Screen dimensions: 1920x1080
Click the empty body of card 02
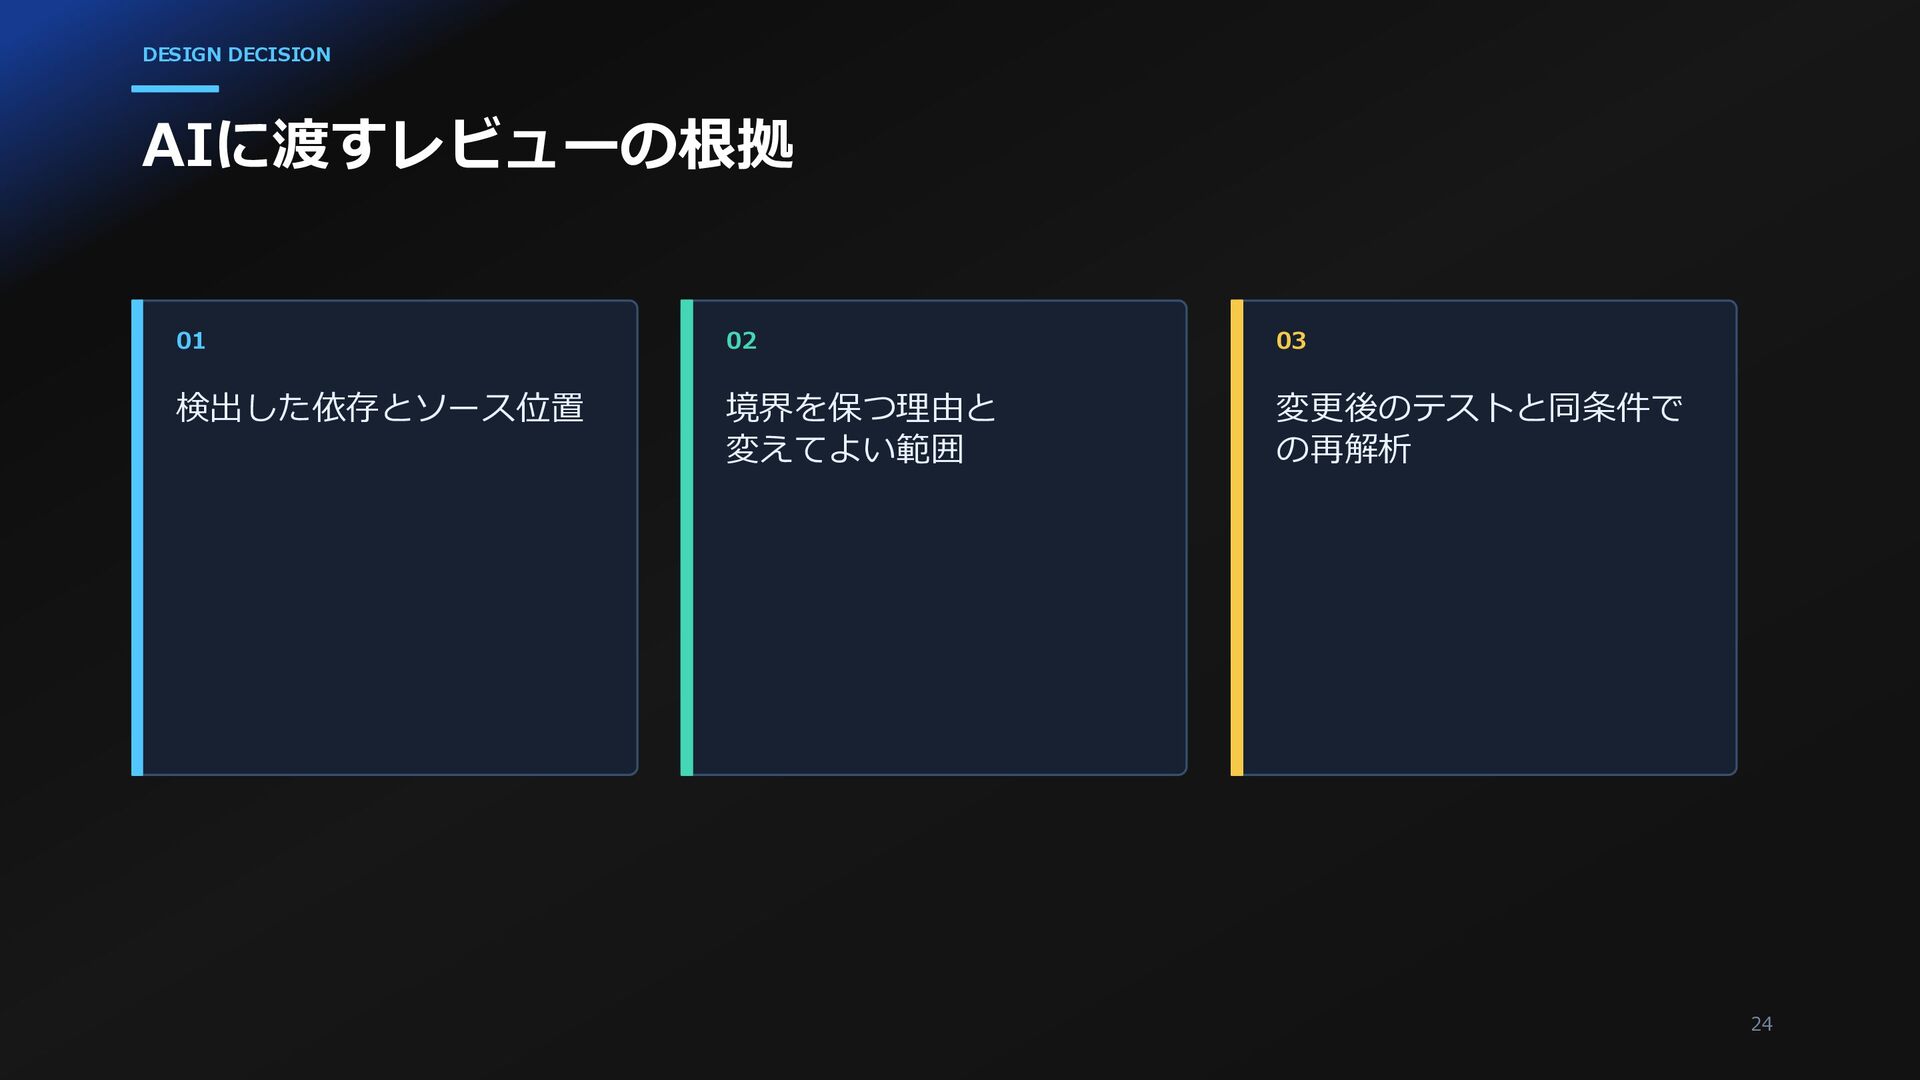(x=940, y=620)
